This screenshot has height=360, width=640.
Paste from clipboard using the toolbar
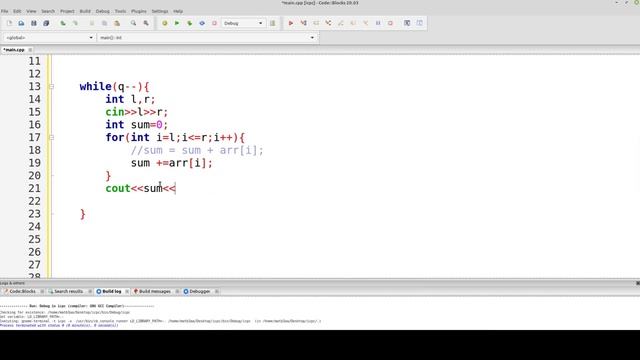117,23
